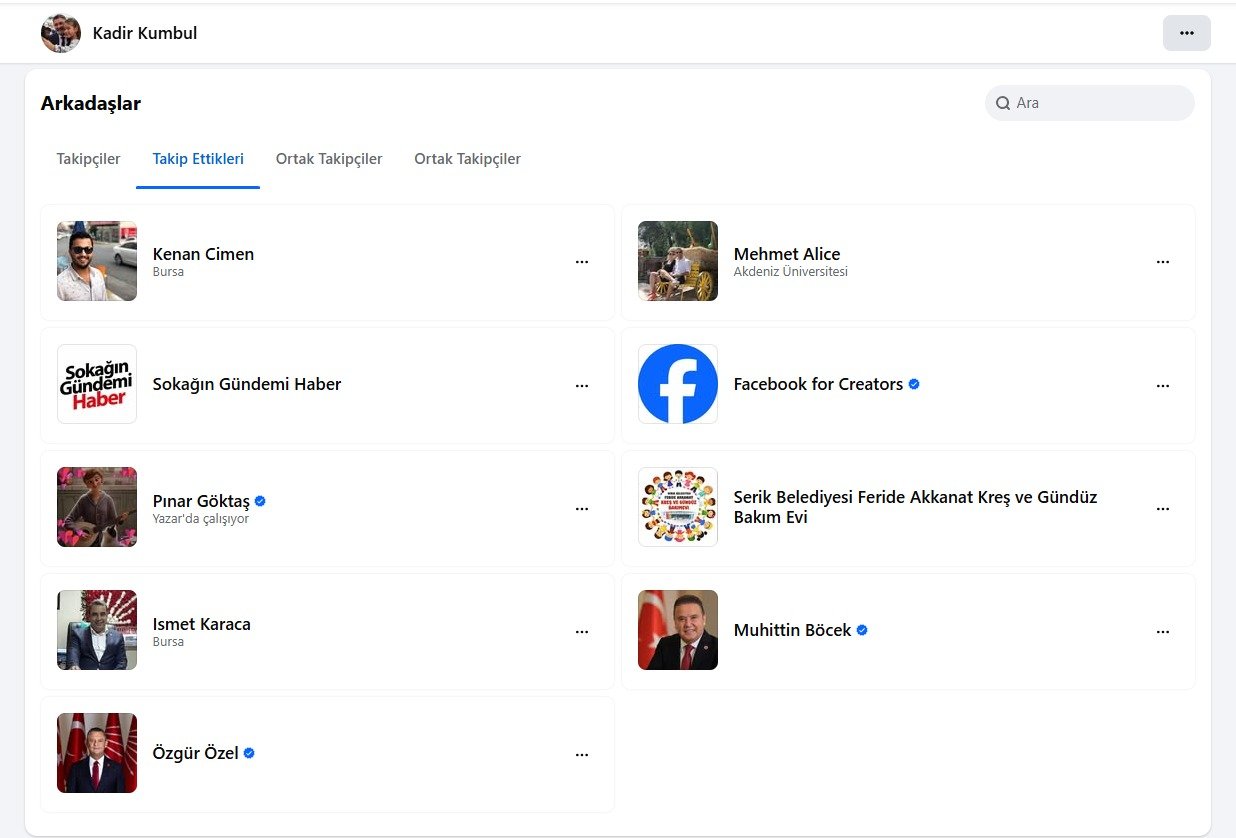Open options for Serik Belediyesi Kreş entry
The width and height of the screenshot is (1236, 838).
pyautogui.click(x=1163, y=508)
